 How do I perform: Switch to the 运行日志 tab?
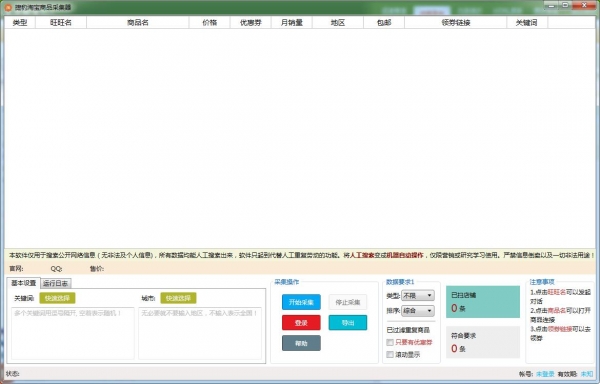click(56, 283)
